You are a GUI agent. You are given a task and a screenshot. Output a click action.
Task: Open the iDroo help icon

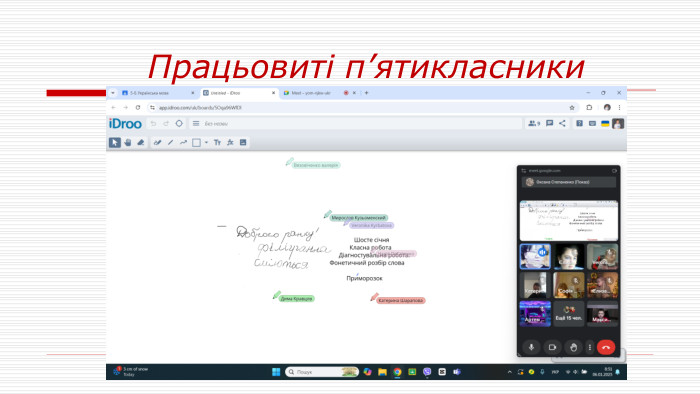579,124
